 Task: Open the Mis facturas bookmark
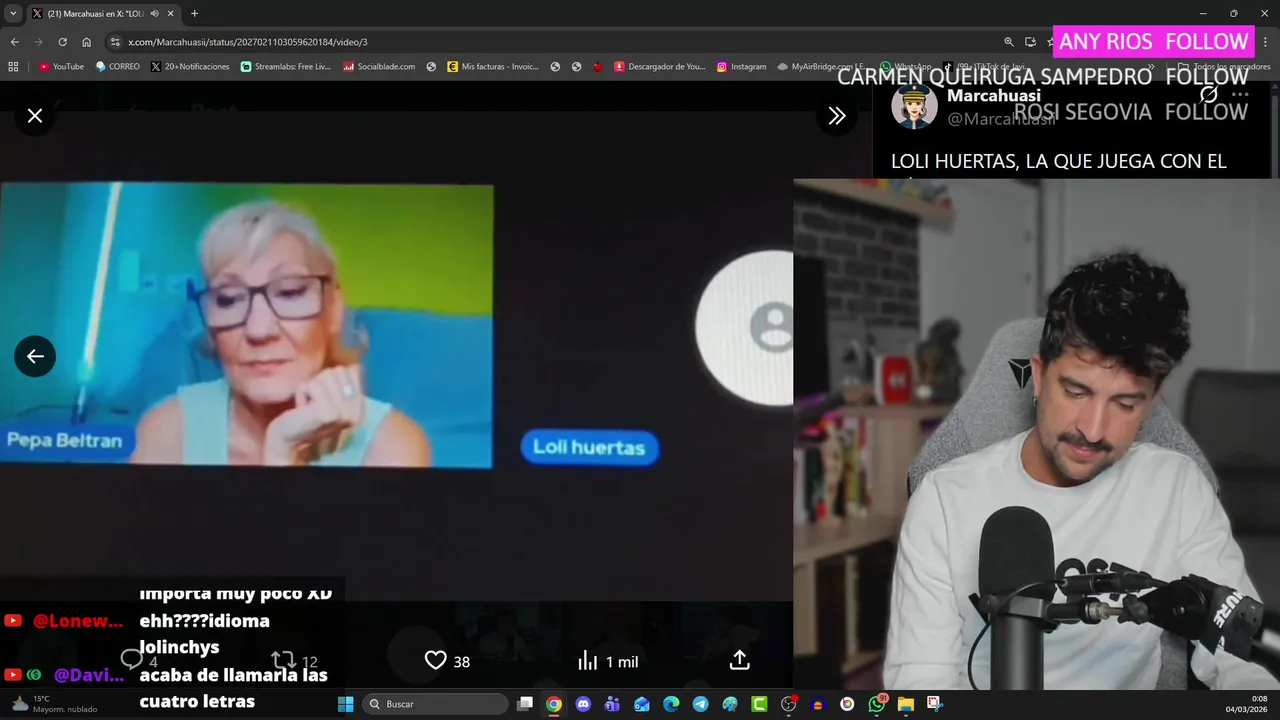click(493, 67)
